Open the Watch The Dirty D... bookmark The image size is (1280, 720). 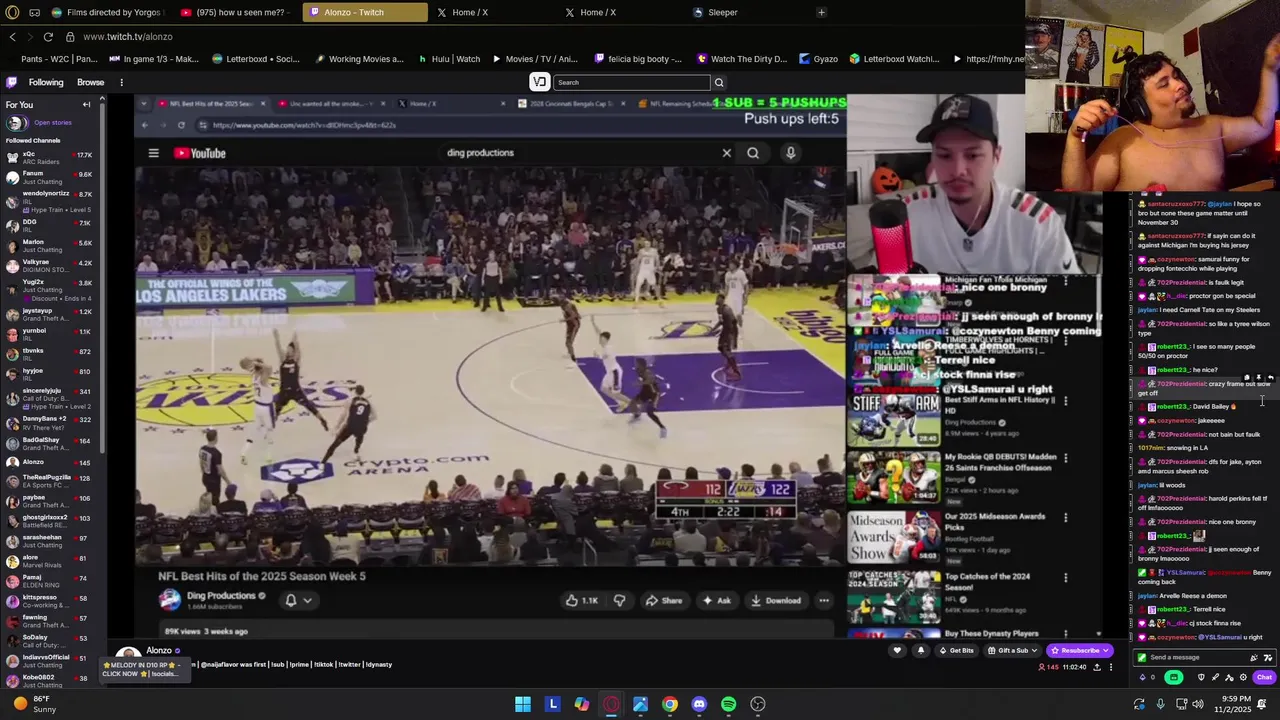point(742,59)
